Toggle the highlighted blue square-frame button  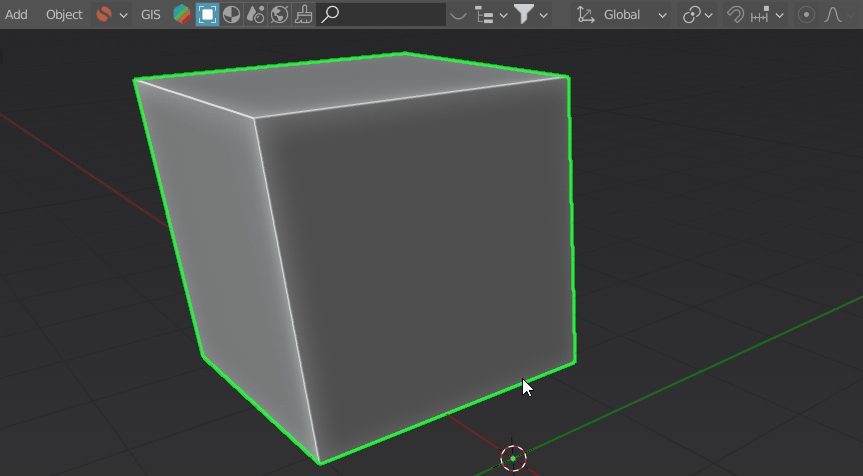point(207,15)
